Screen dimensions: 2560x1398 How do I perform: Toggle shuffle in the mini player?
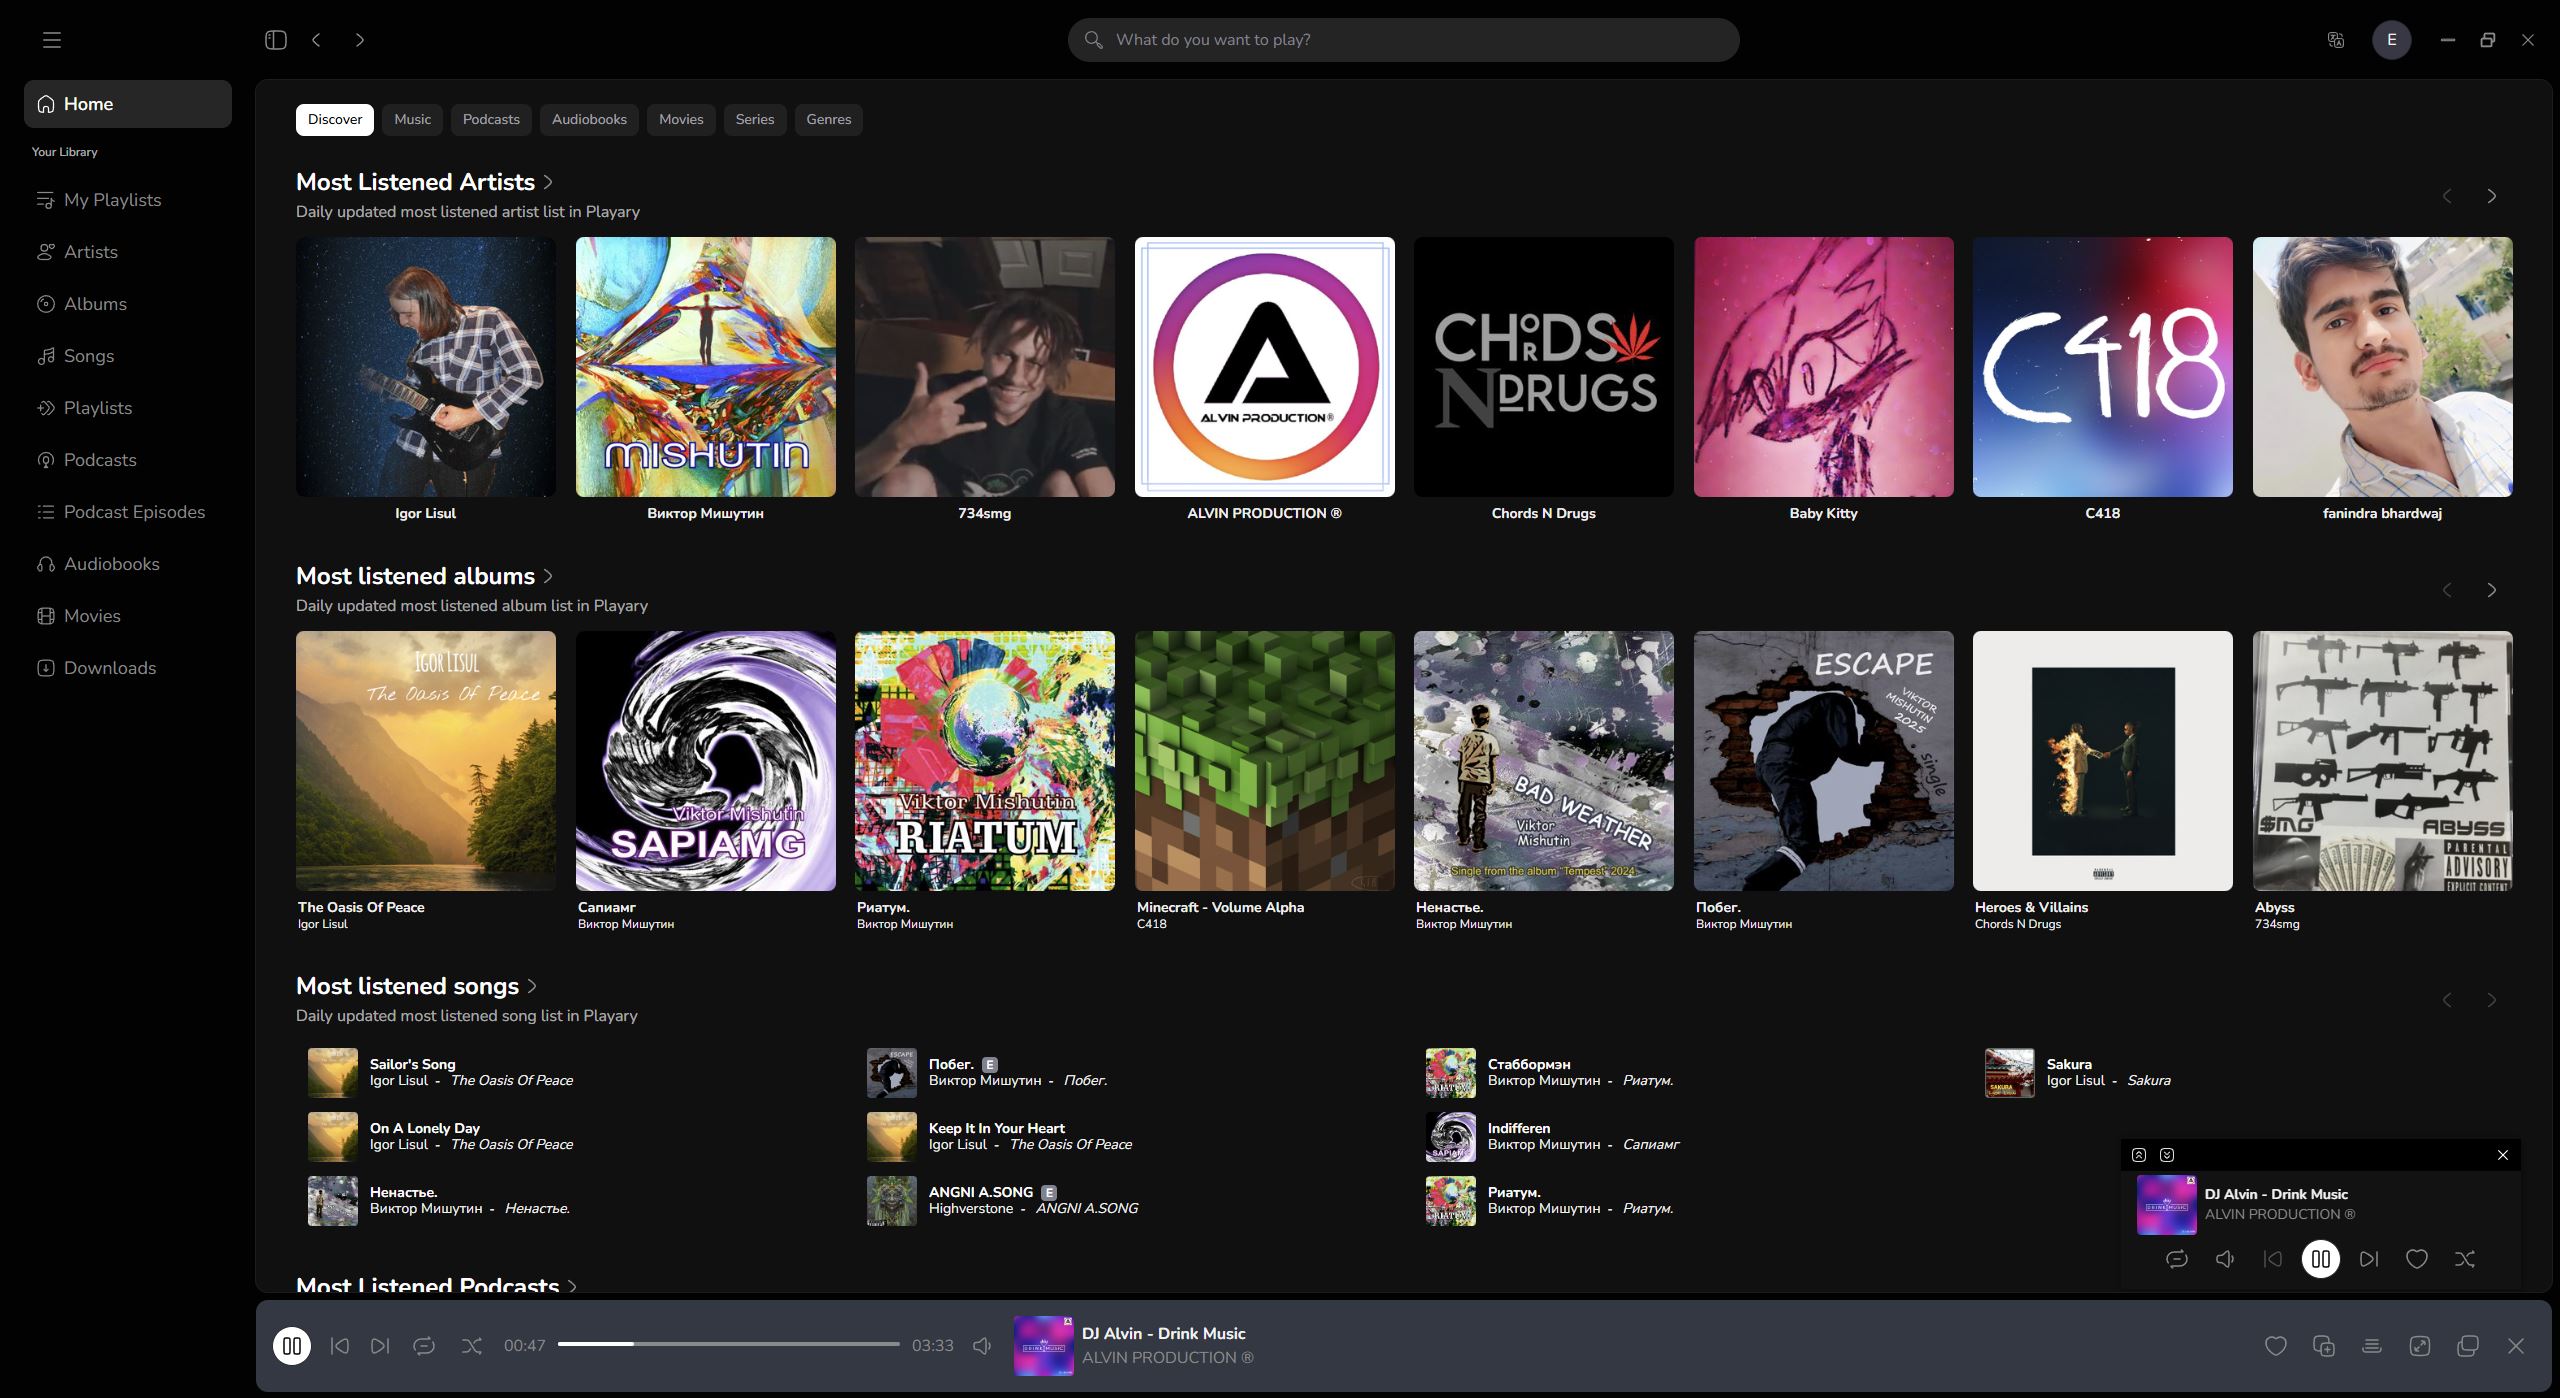pos(2465,1259)
